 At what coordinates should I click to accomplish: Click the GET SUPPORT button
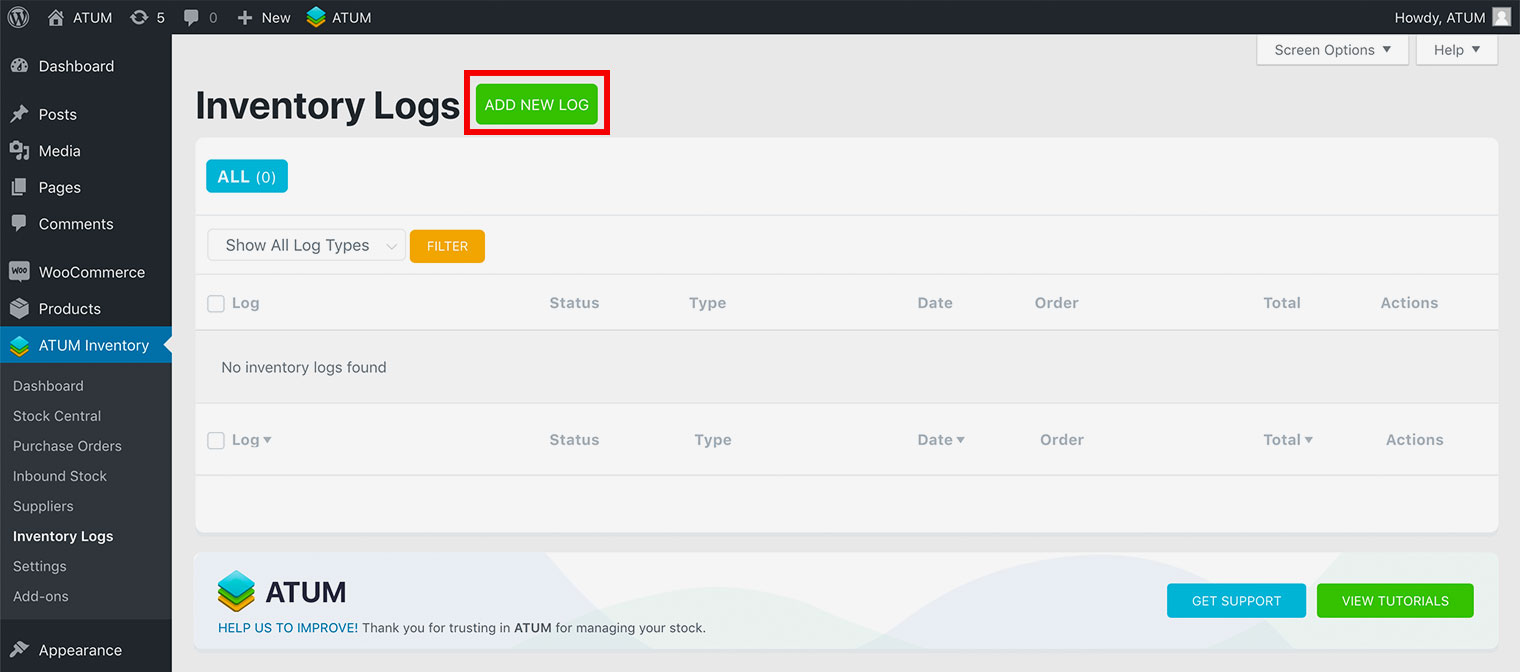(1236, 601)
